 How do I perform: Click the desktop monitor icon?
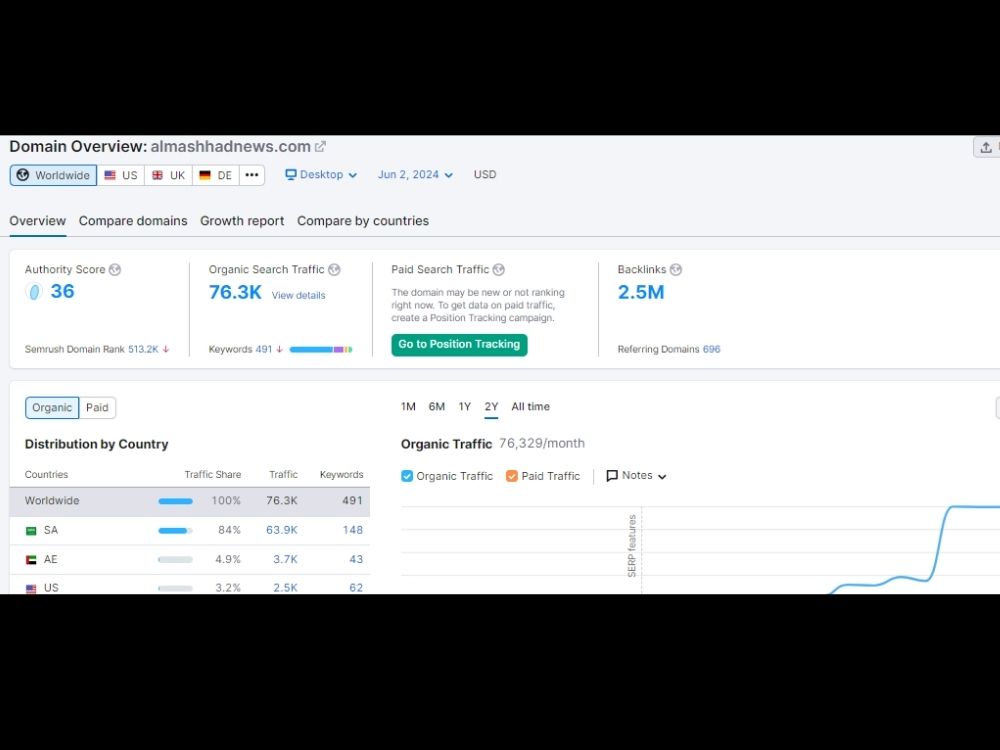(x=291, y=174)
